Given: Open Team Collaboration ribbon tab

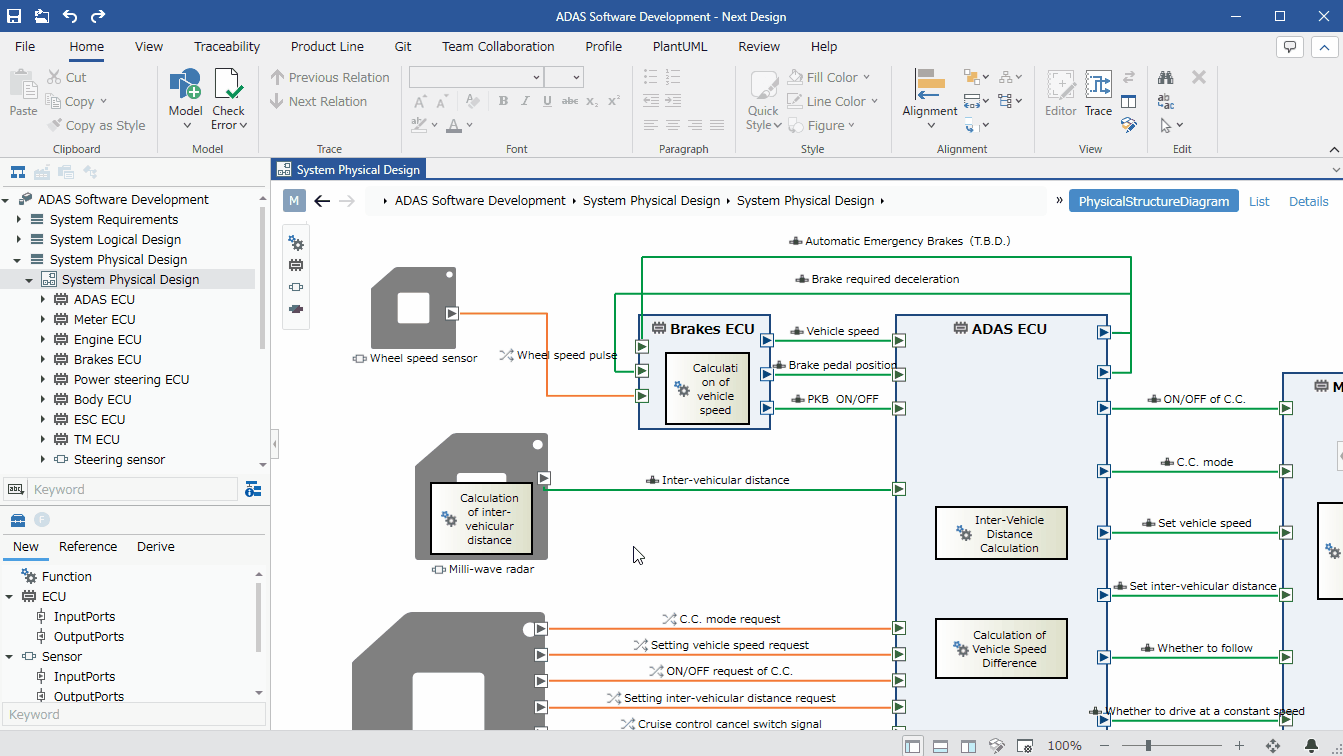Looking at the screenshot, I should pyautogui.click(x=498, y=46).
